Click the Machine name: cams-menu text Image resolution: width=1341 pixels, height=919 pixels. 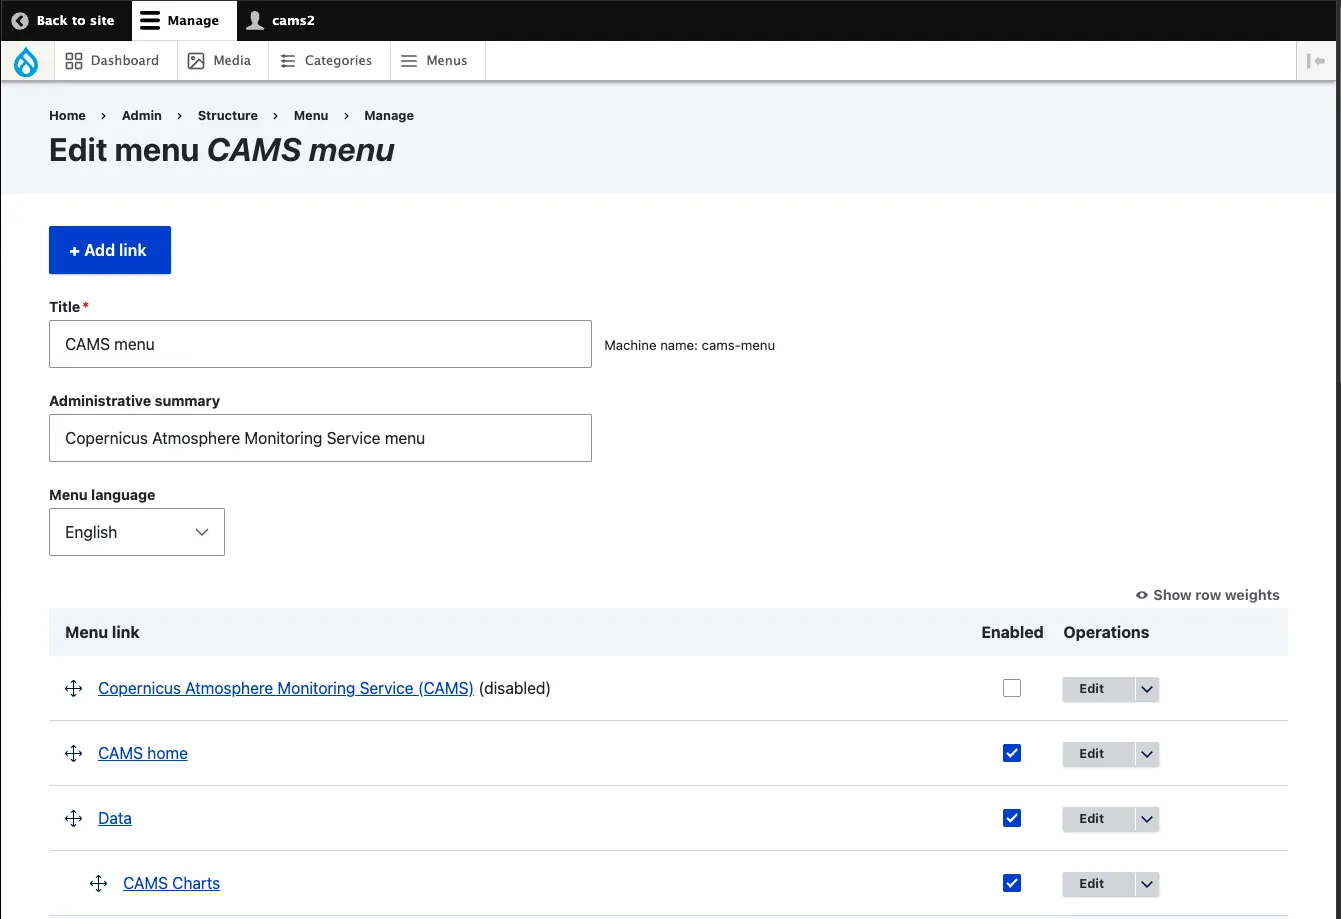(x=690, y=346)
